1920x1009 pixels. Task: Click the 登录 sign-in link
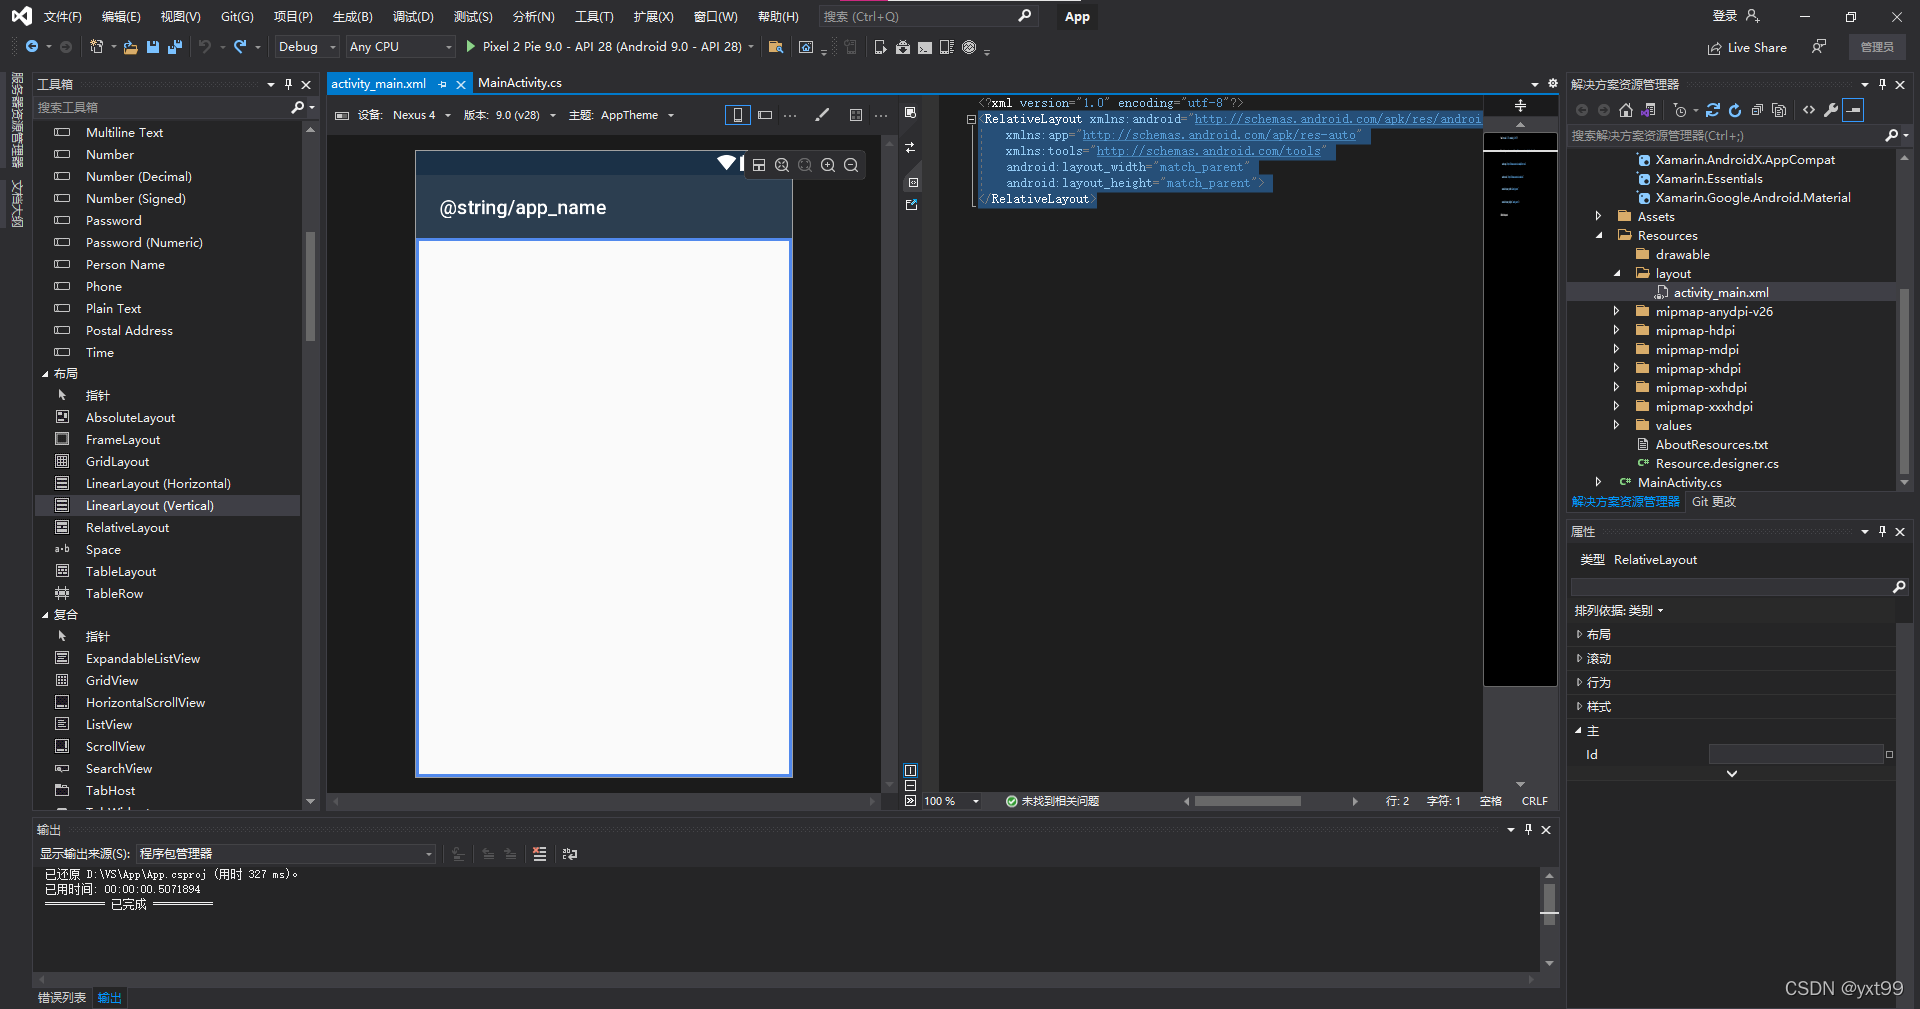pyautogui.click(x=1725, y=16)
